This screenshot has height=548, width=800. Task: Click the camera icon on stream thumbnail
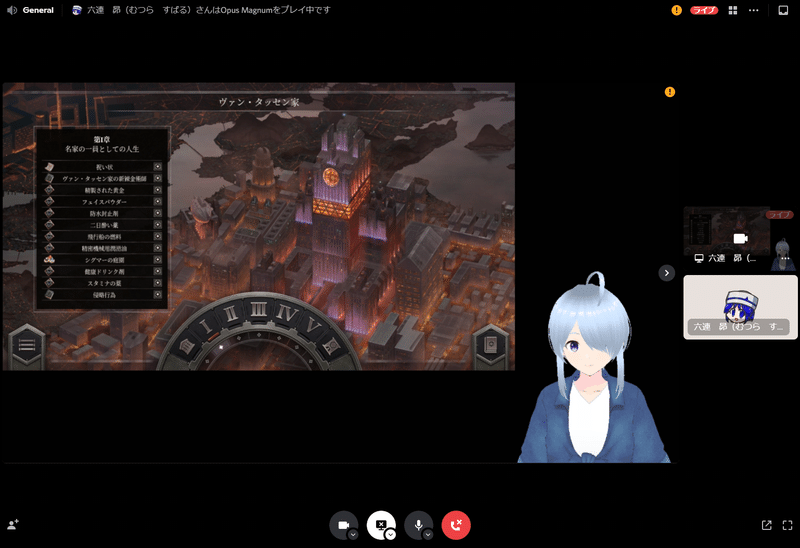[x=740, y=238]
